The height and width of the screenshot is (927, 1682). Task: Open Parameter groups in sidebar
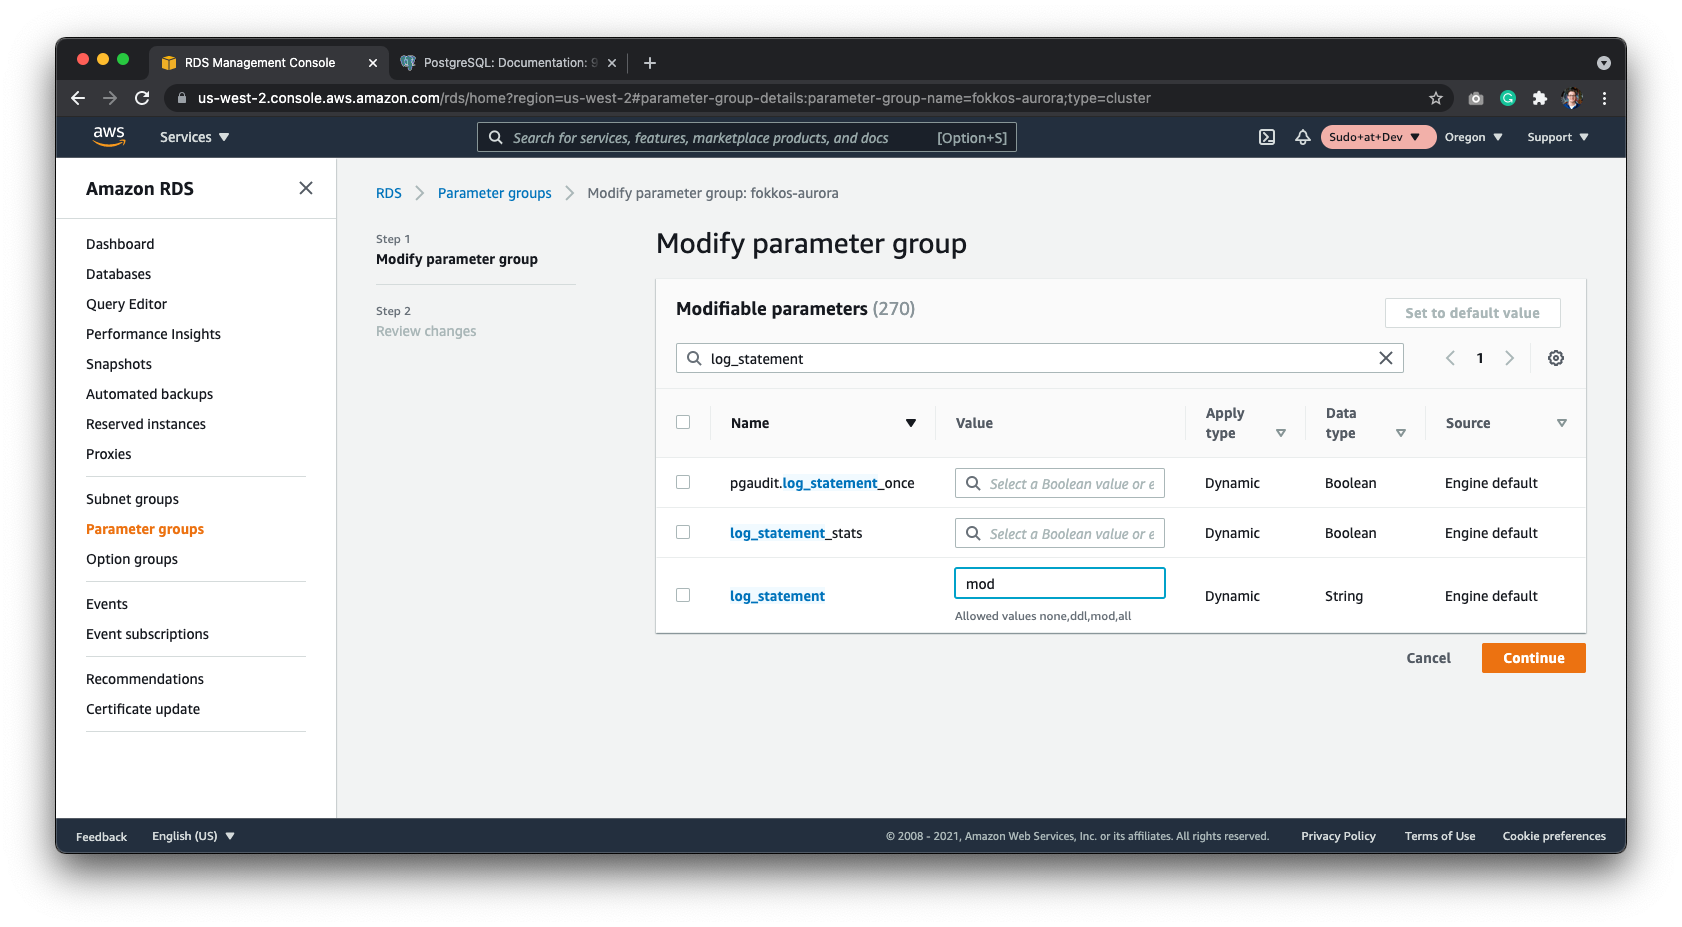[x=145, y=529]
